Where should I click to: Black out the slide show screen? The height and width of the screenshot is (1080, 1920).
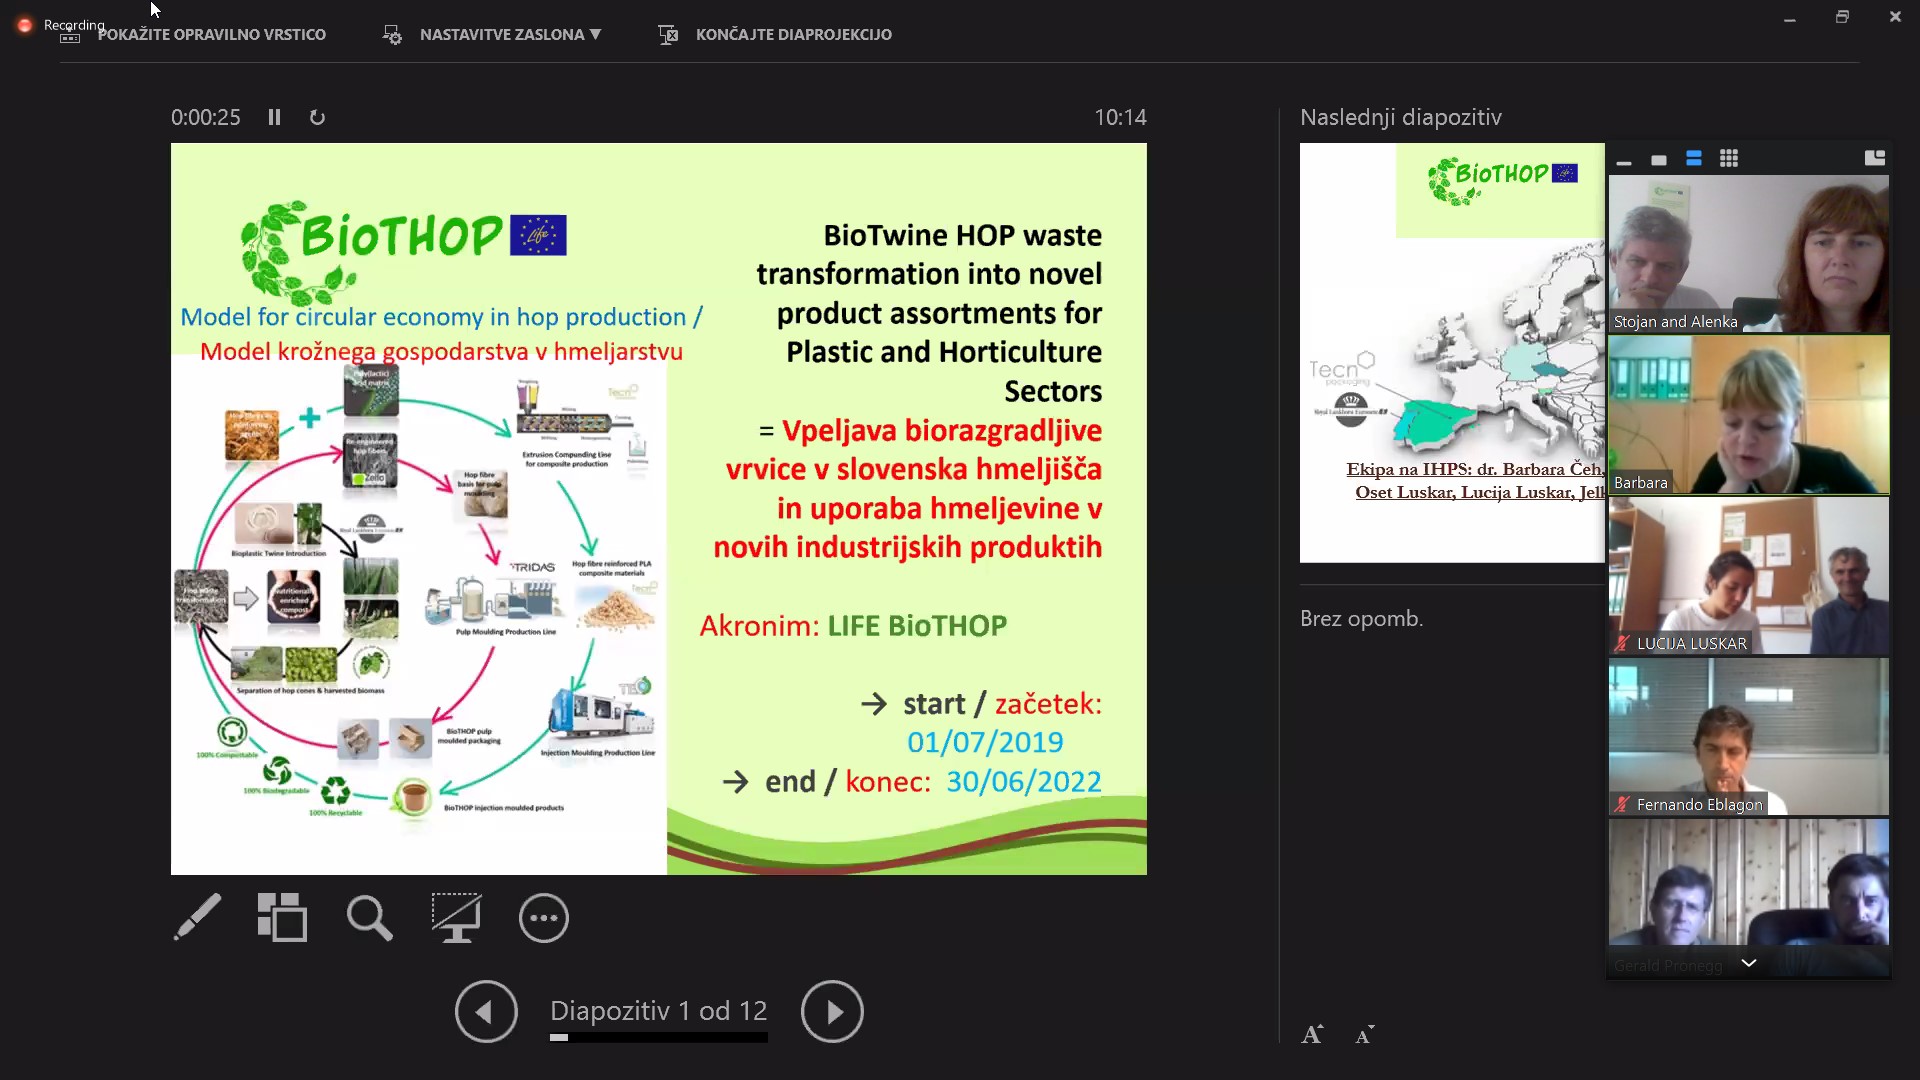point(456,917)
